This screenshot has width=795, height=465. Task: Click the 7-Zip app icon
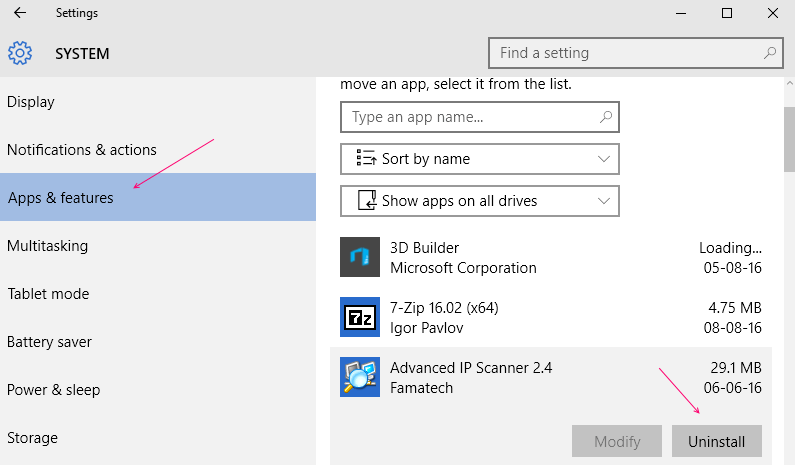click(359, 317)
